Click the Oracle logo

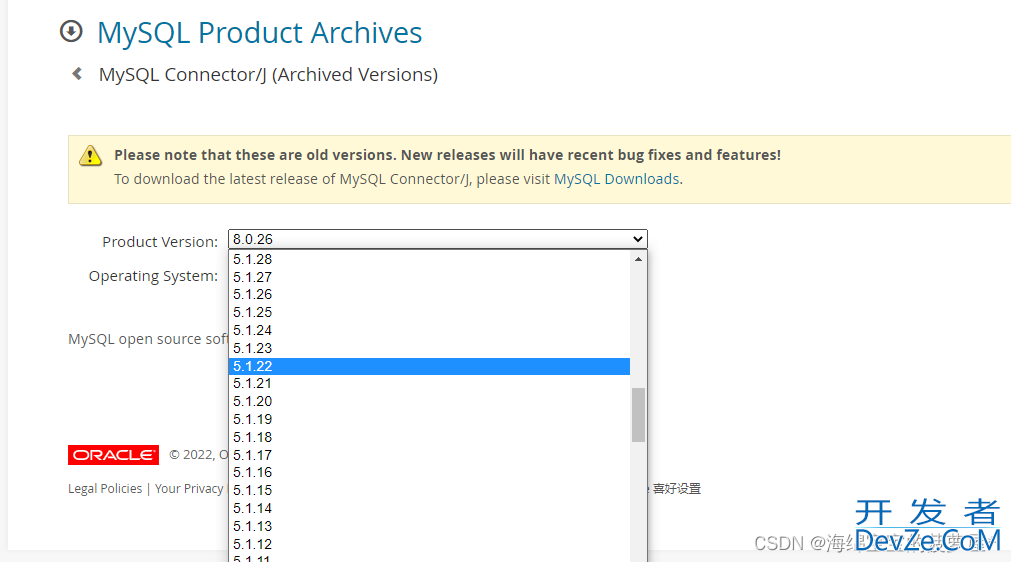pos(113,455)
